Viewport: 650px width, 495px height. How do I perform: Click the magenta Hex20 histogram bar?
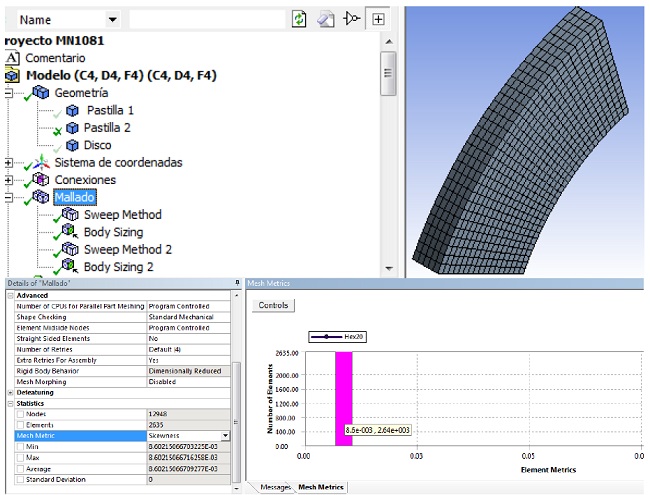pyautogui.click(x=343, y=390)
